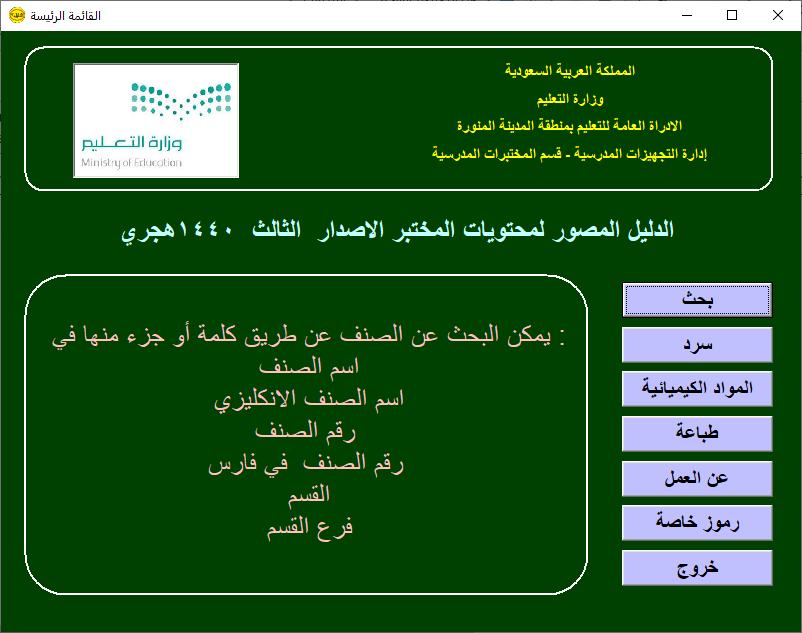This screenshot has height=633, width=802.
Task: Open المواد الكيميائية (Chemicals) section
Action: 697,388
